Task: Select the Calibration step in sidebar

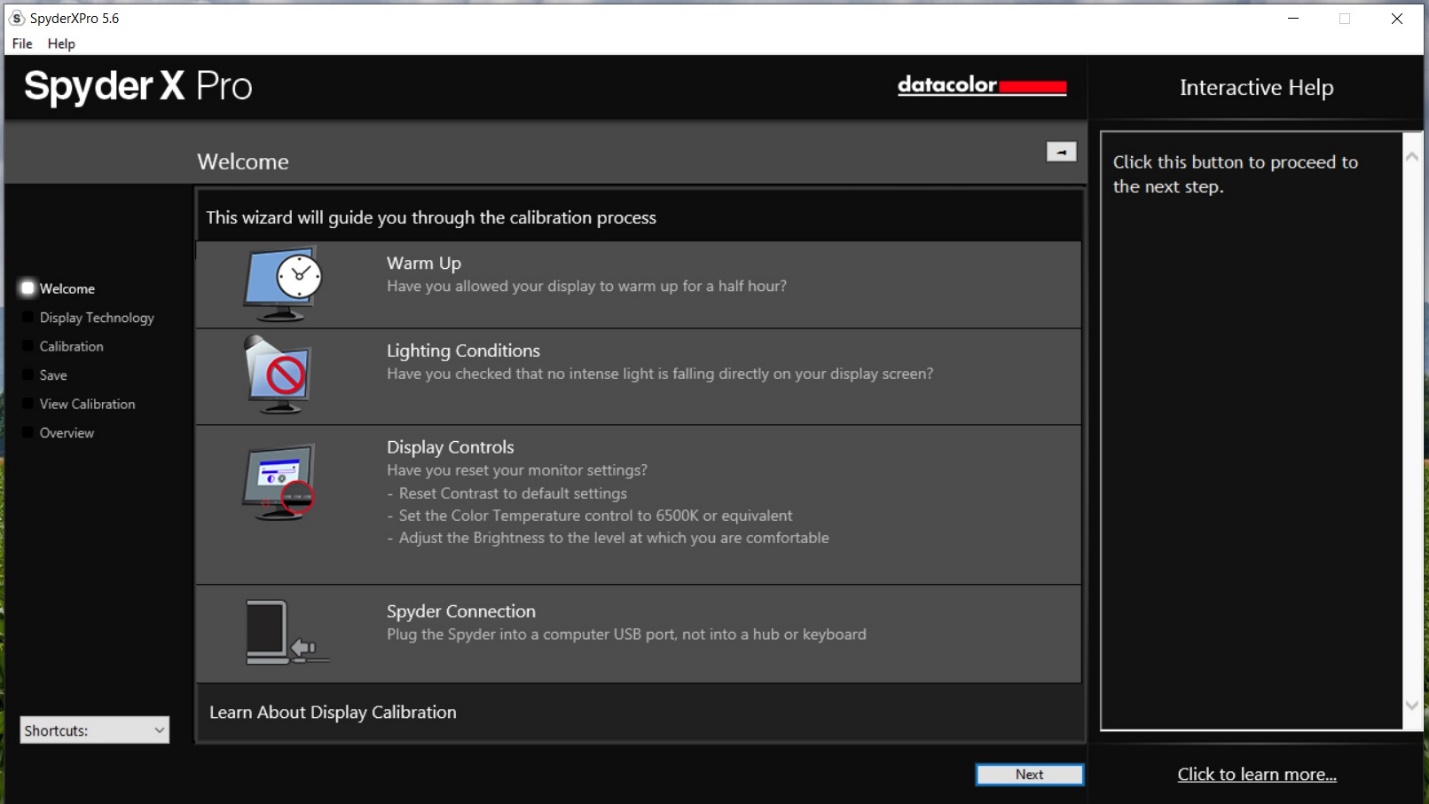Action: 71,347
